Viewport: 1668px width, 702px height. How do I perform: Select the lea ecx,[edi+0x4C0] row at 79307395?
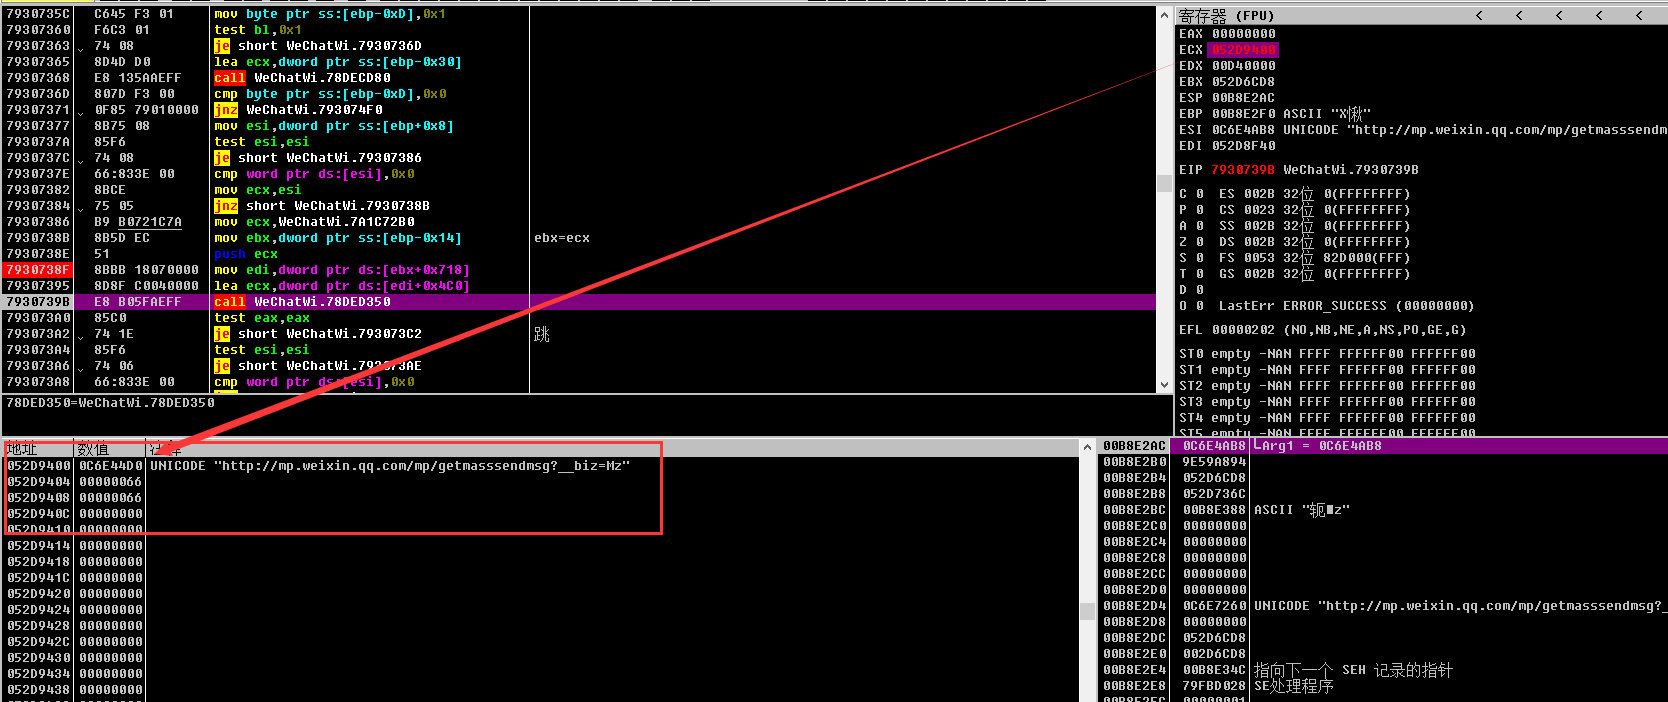(x=580, y=286)
